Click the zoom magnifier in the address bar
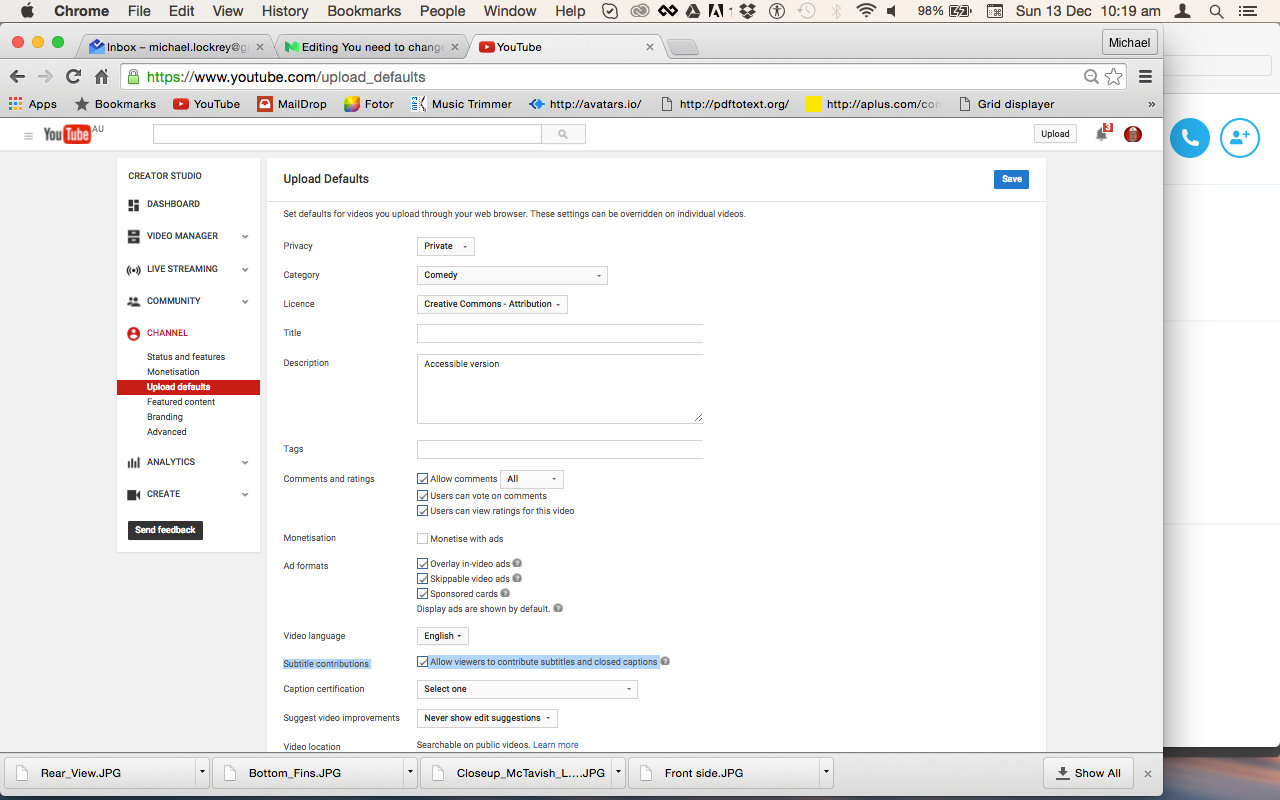Image resolution: width=1280 pixels, height=800 pixels. tap(1092, 77)
